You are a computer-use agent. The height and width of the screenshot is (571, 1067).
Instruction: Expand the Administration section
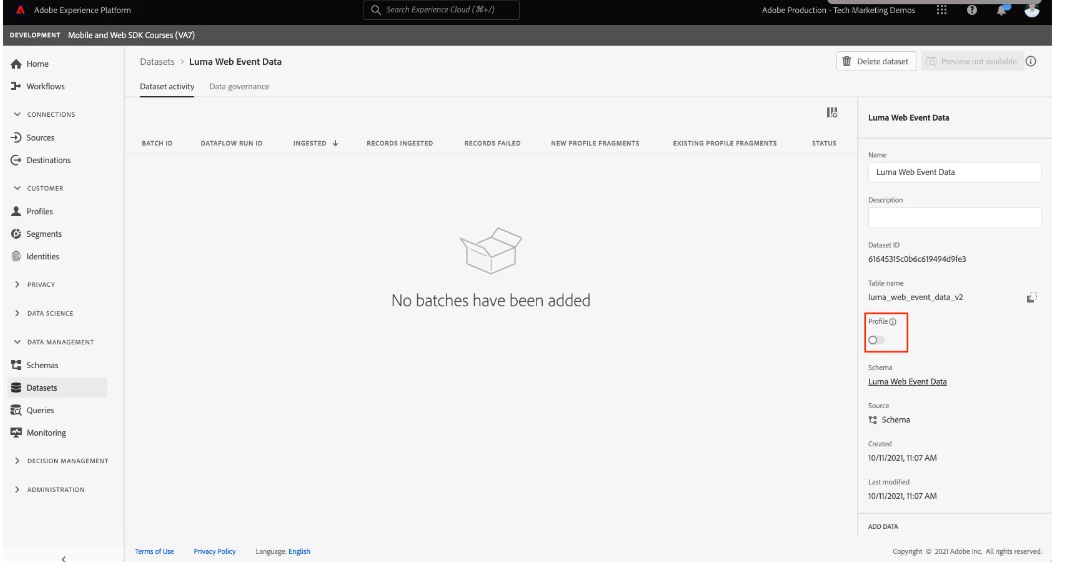(x=17, y=489)
